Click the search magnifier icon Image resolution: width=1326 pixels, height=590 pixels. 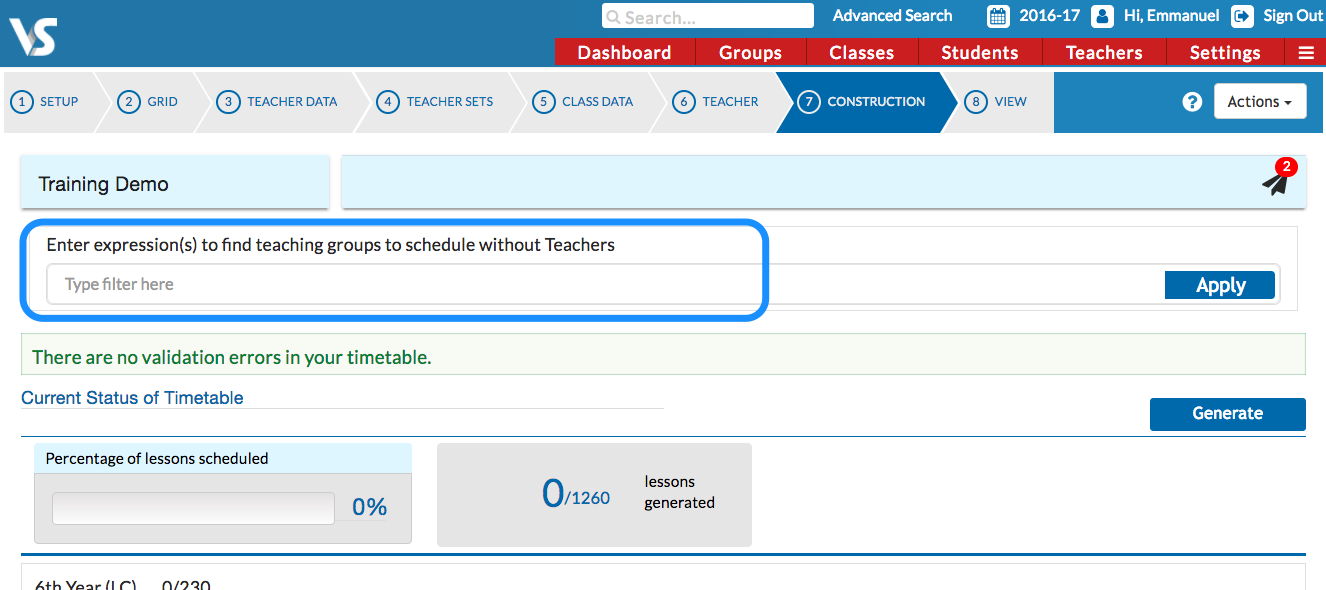click(x=613, y=17)
